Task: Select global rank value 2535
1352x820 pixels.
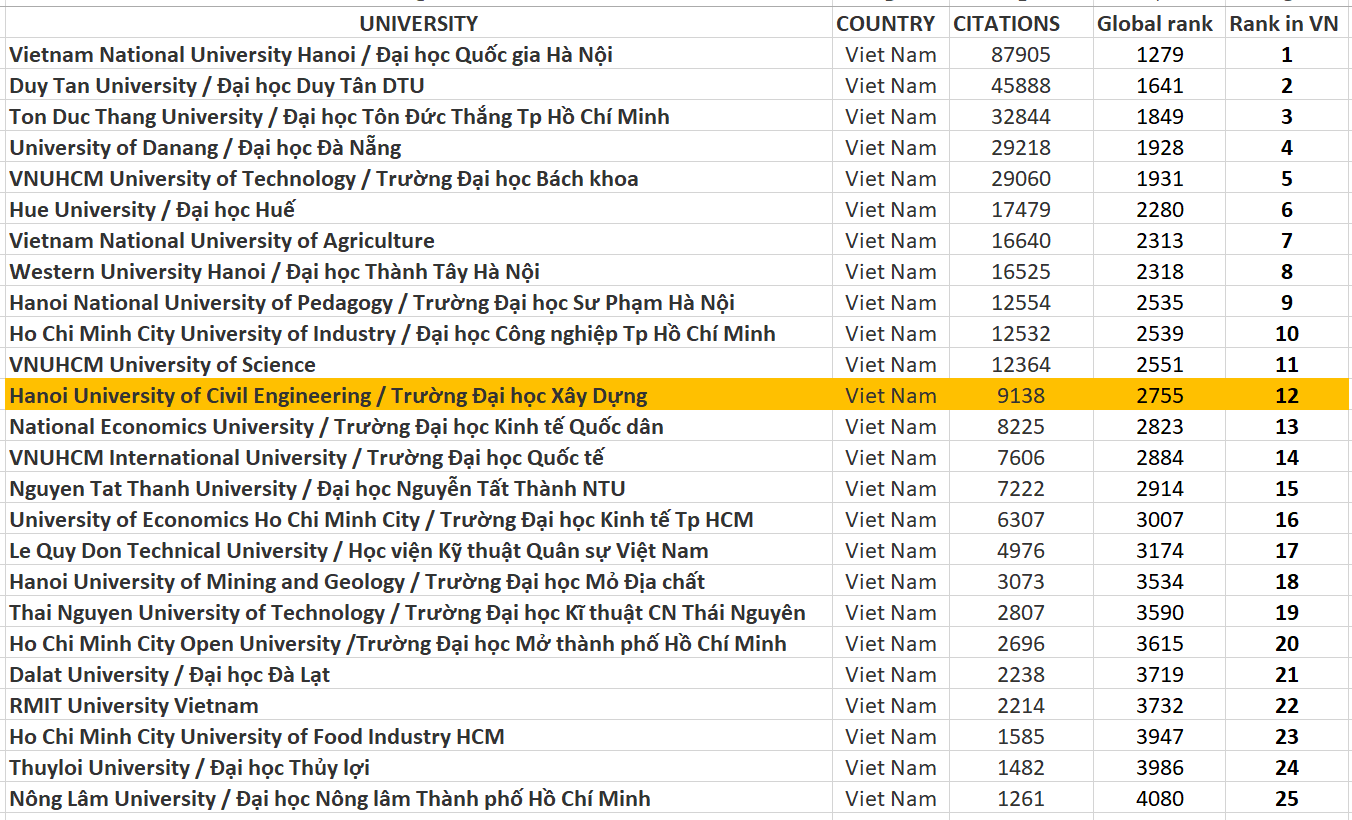Action: (1159, 302)
